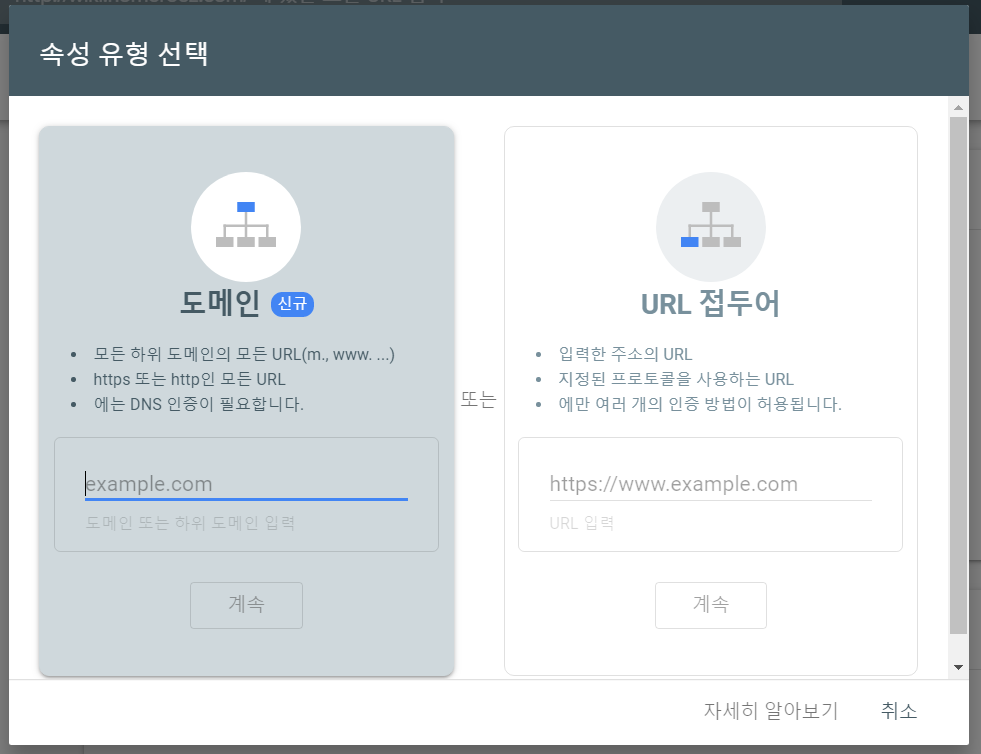This screenshot has width=981, height=754.
Task: Click the scrollbar down arrow
Action: tap(958, 667)
